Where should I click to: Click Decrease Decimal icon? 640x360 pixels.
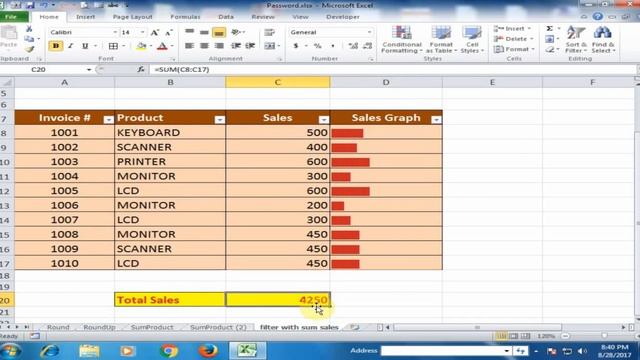click(x=367, y=46)
